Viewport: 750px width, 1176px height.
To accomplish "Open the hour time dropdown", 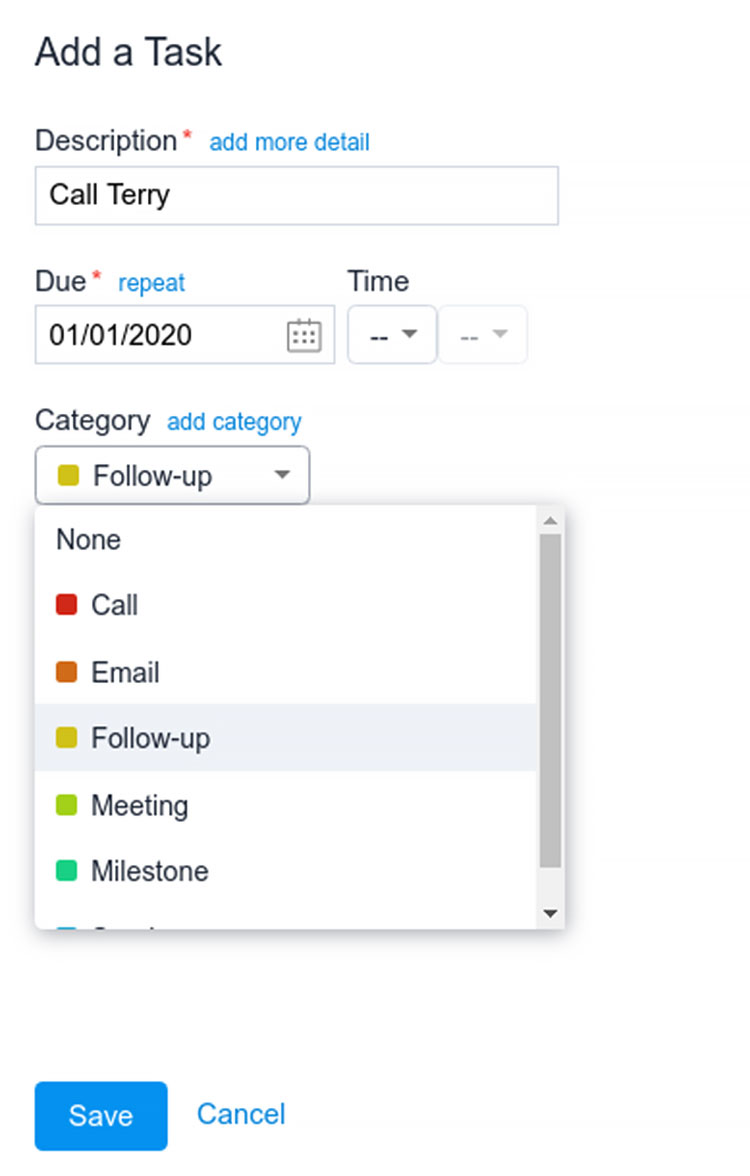I will (x=392, y=335).
